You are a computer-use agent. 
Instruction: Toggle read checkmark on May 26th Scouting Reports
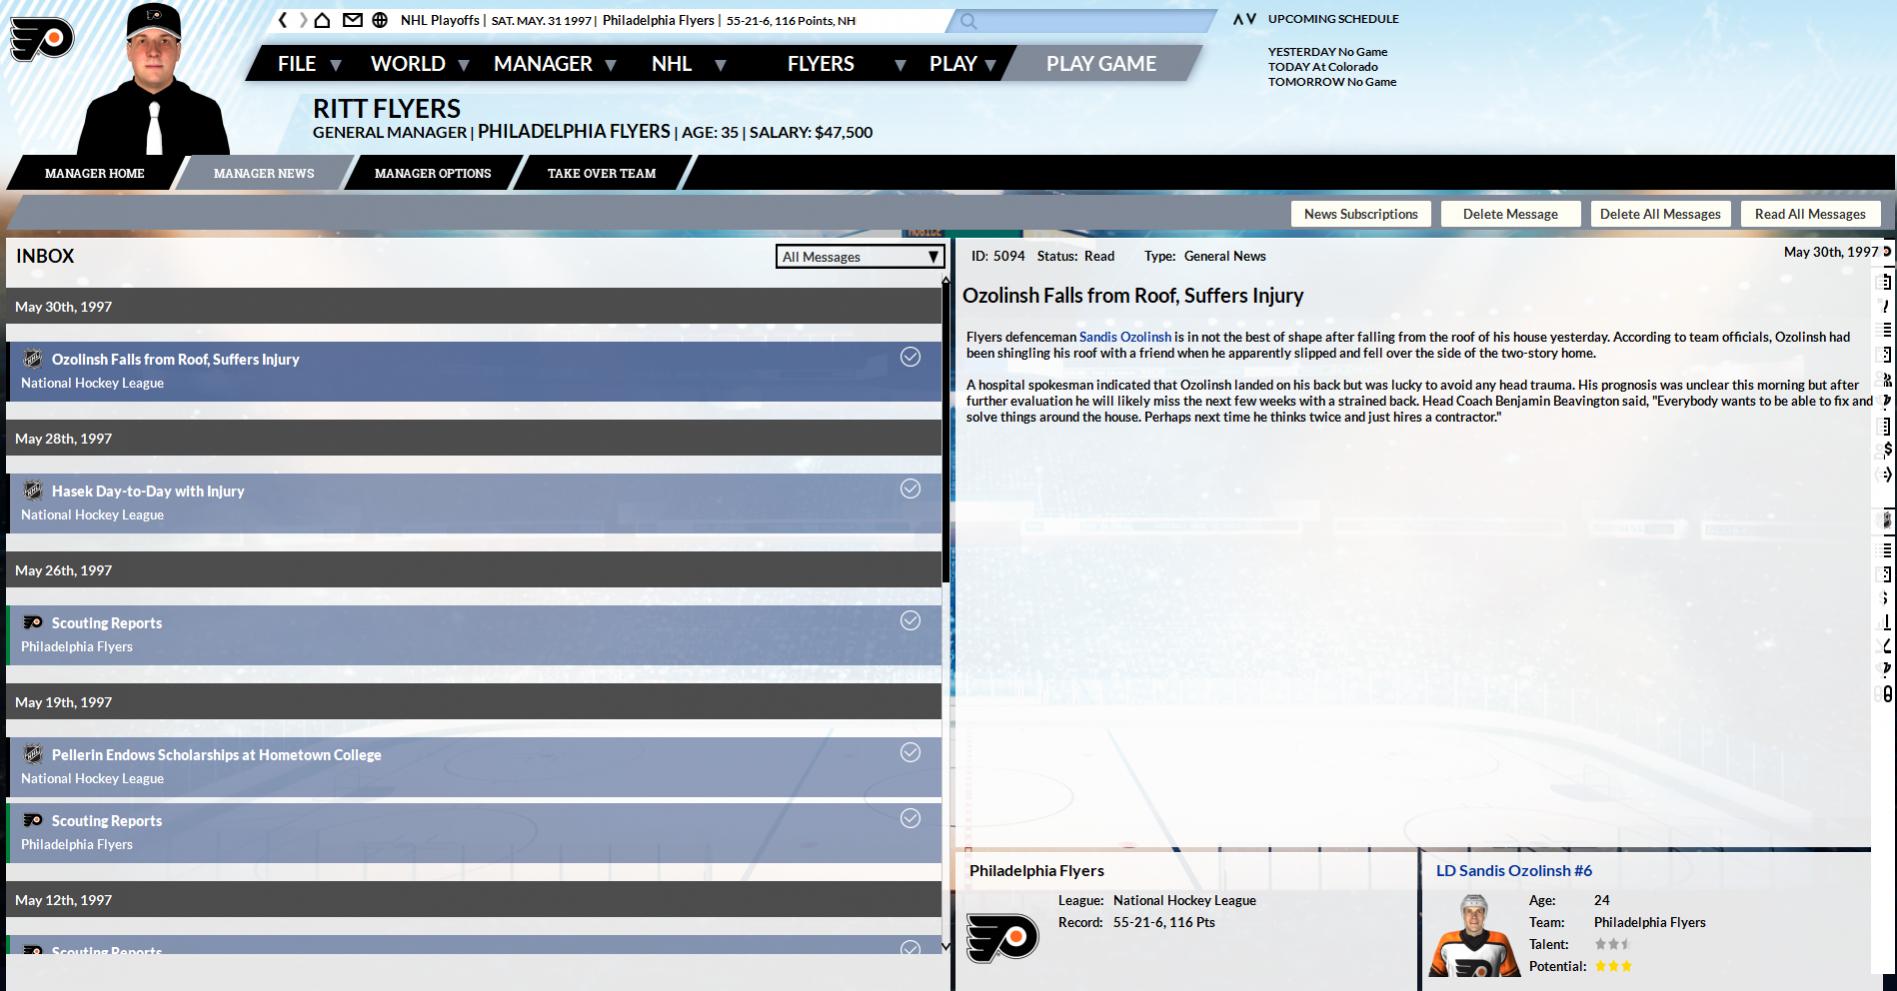click(910, 621)
